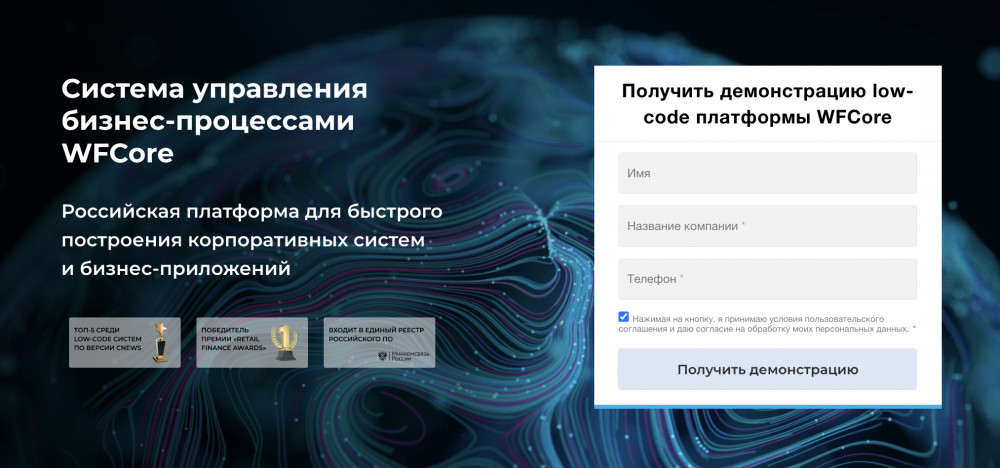Viewport: 1000px width, 468px height.
Task: Click the consent text about пользовательского соглашения
Action: click(765, 323)
